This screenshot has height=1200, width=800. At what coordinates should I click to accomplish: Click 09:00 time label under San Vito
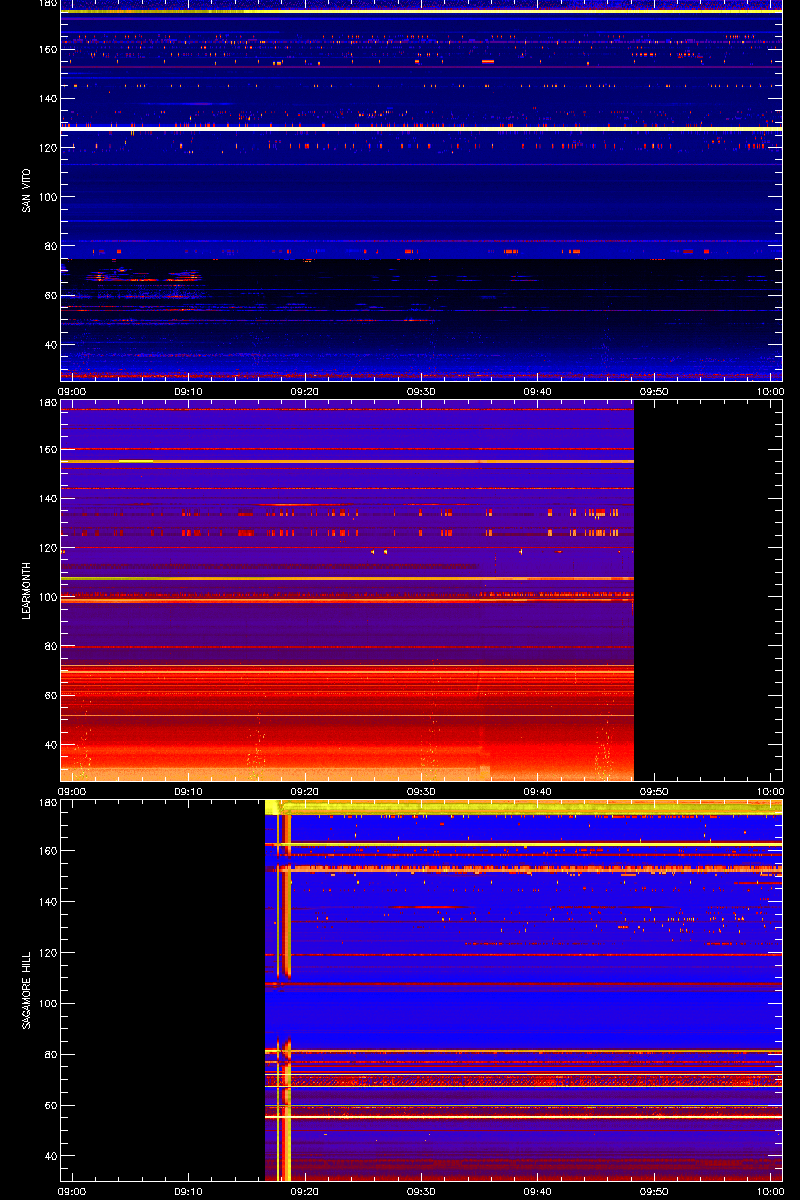[x=72, y=392]
